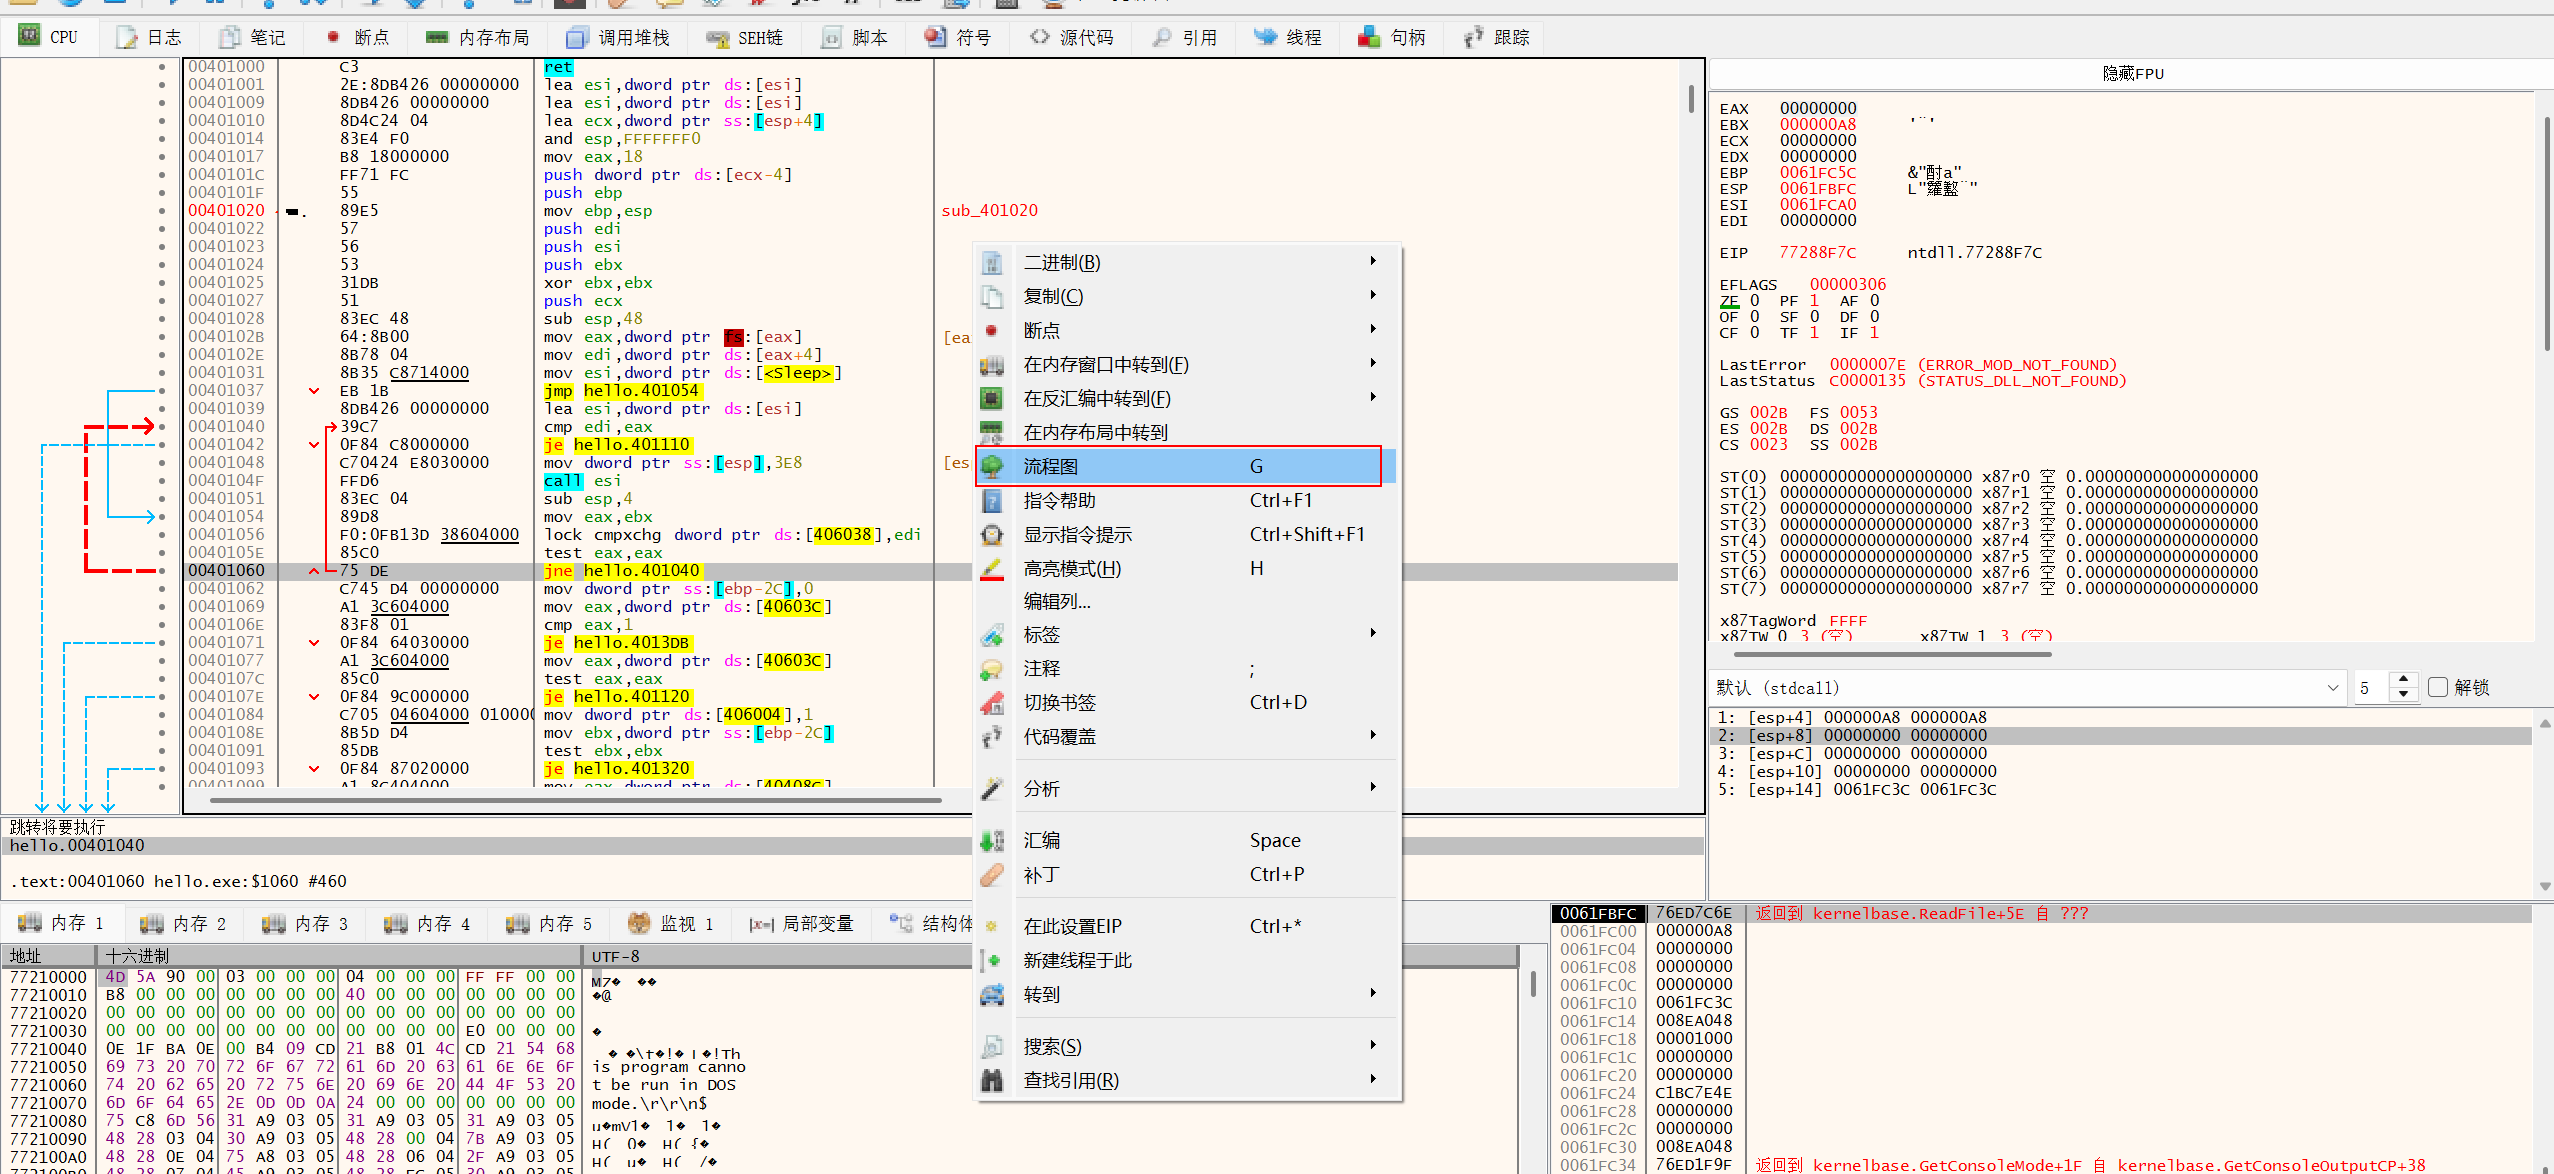
Task: Expand the 二进制(B) submenu
Action: coord(1185,262)
